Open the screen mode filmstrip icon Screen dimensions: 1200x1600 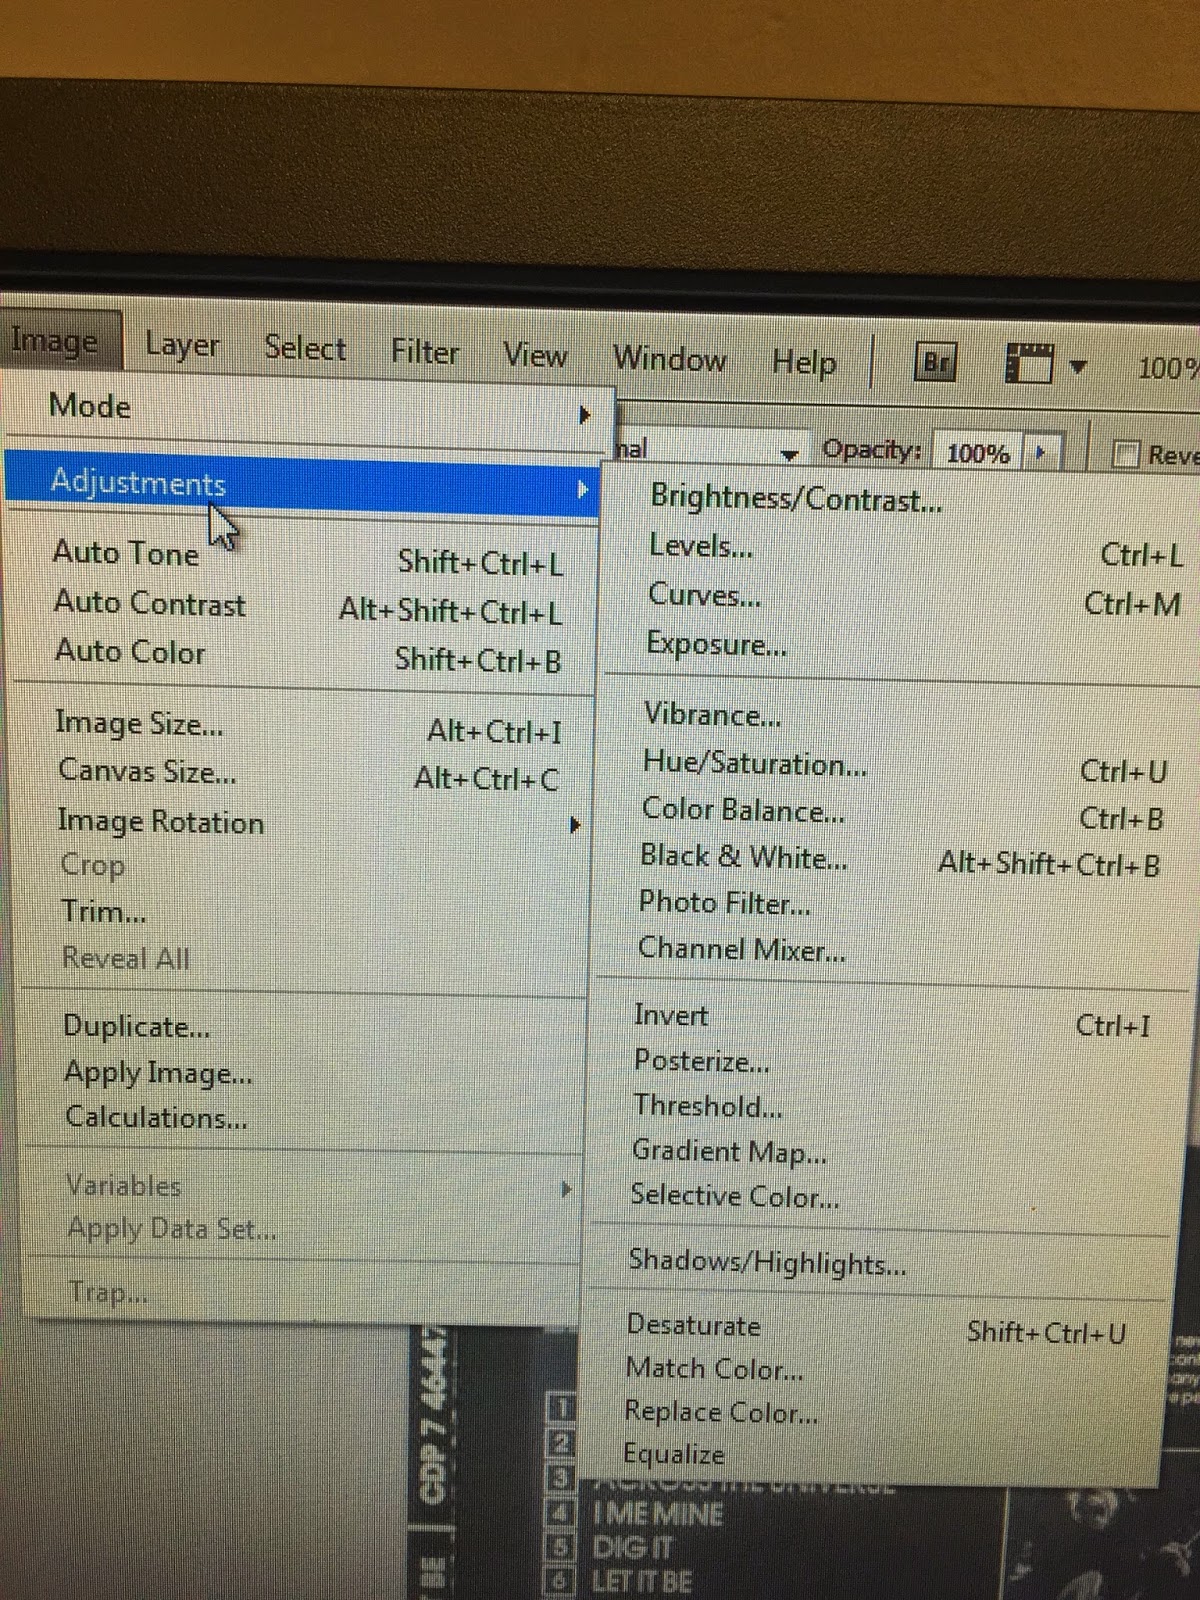1029,364
